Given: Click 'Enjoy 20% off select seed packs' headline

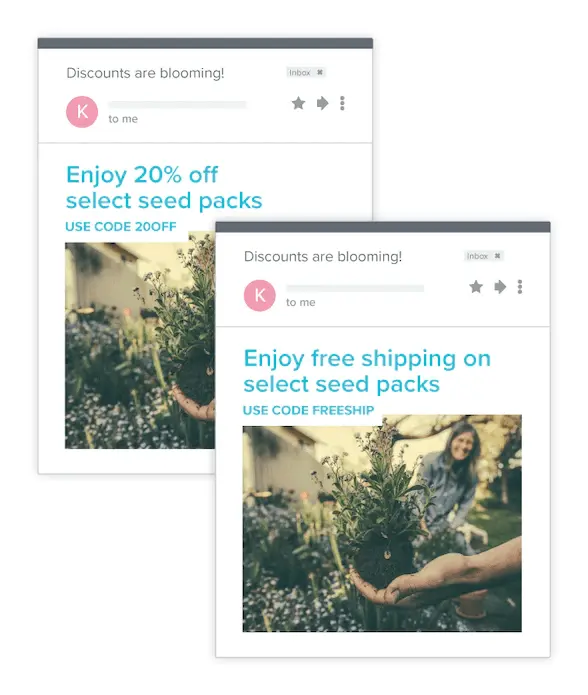Looking at the screenshot, I should (x=164, y=187).
